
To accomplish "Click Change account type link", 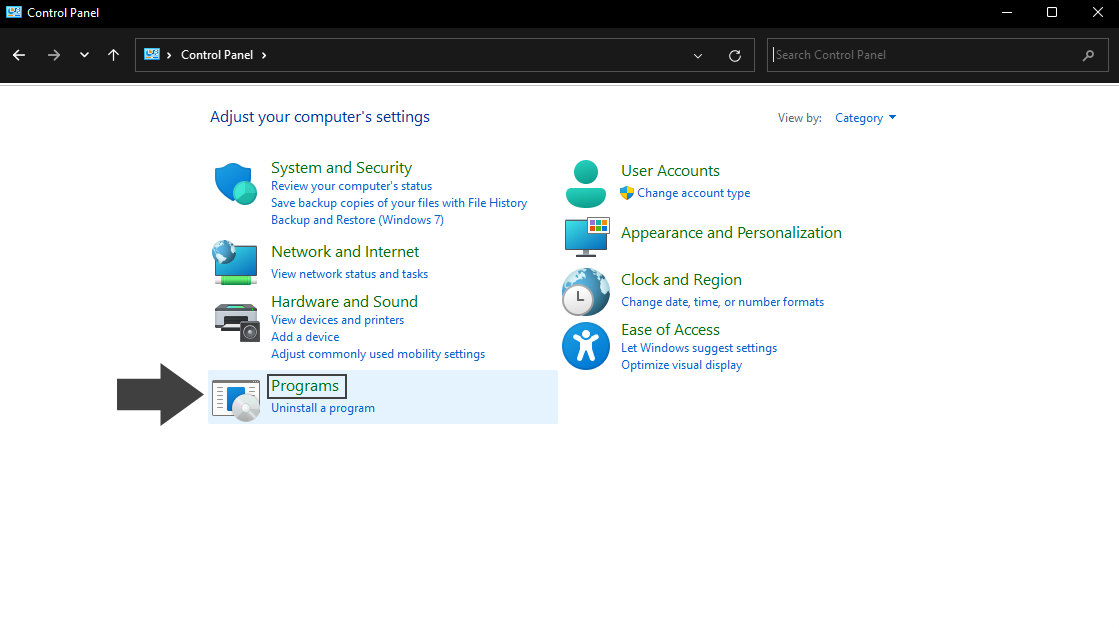I will (693, 193).
